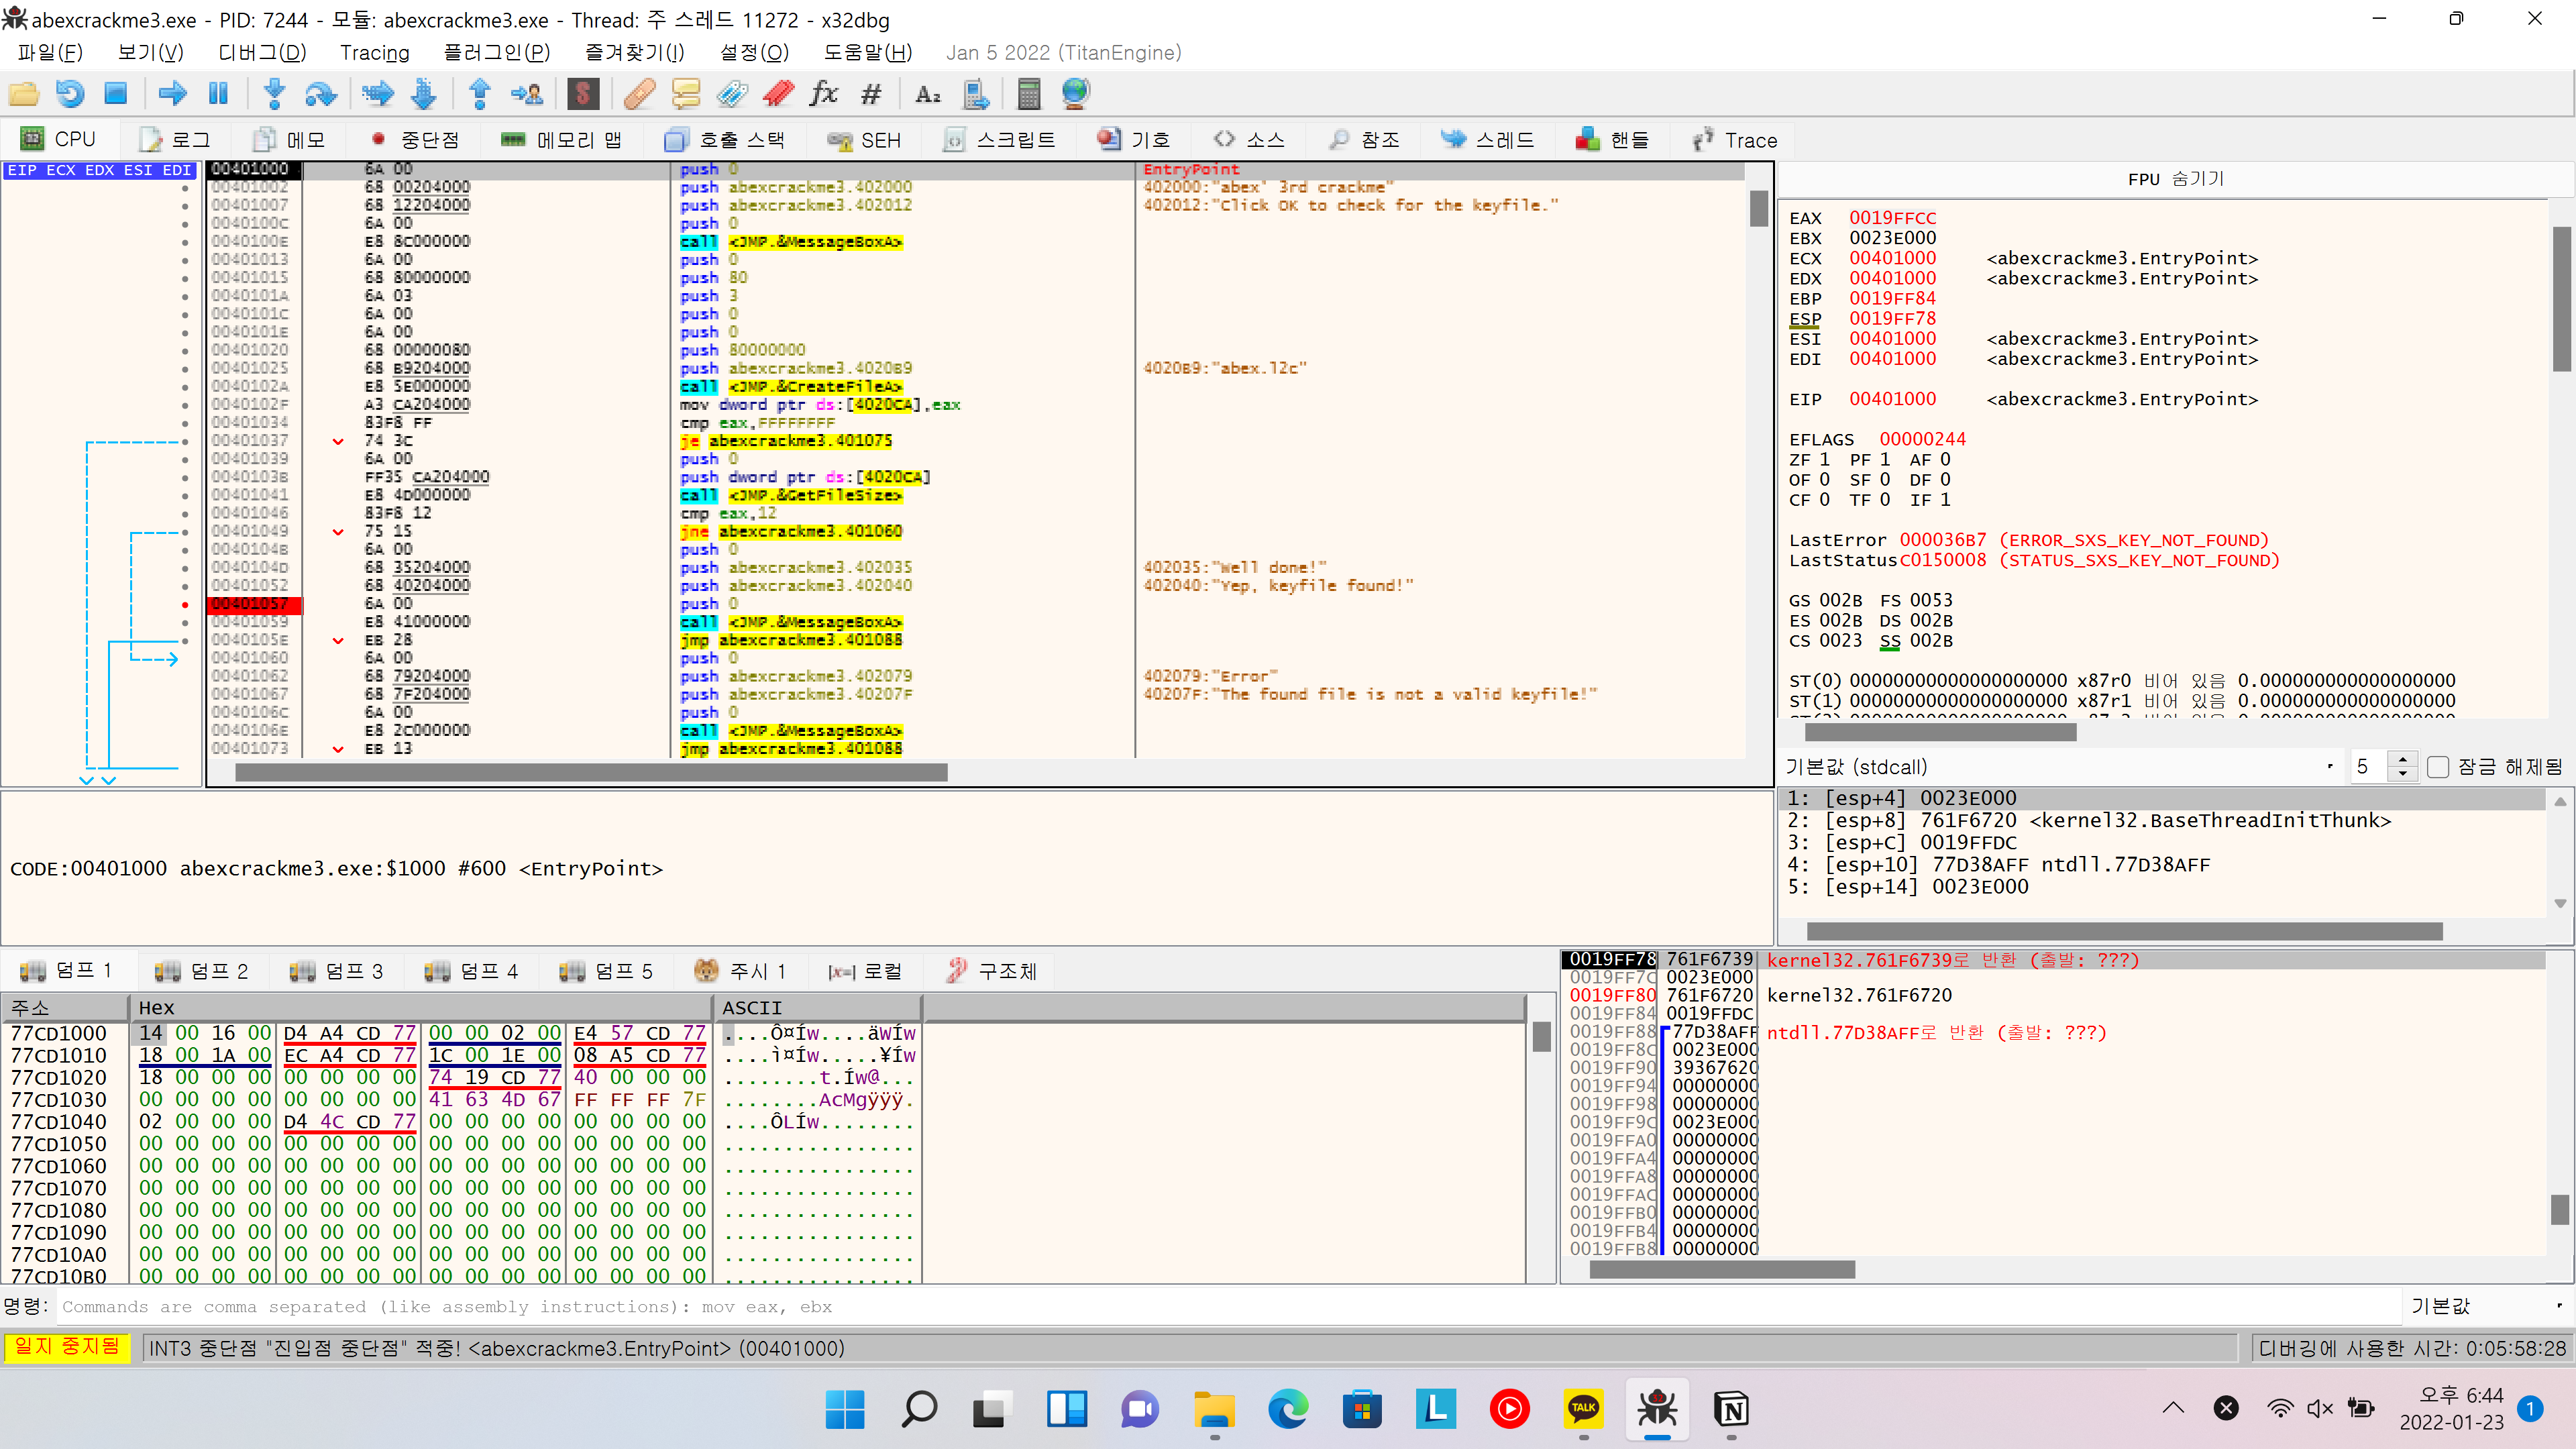Click the EFLAGS value 00000244
This screenshot has height=1449, width=2576.
[1922, 439]
